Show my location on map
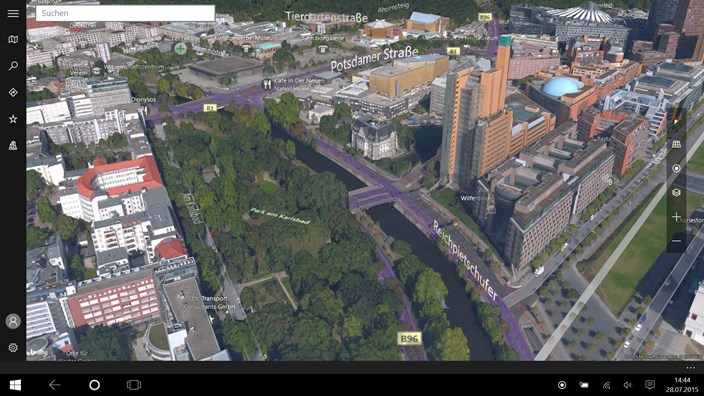Image resolution: width=704 pixels, height=396 pixels. [x=676, y=168]
